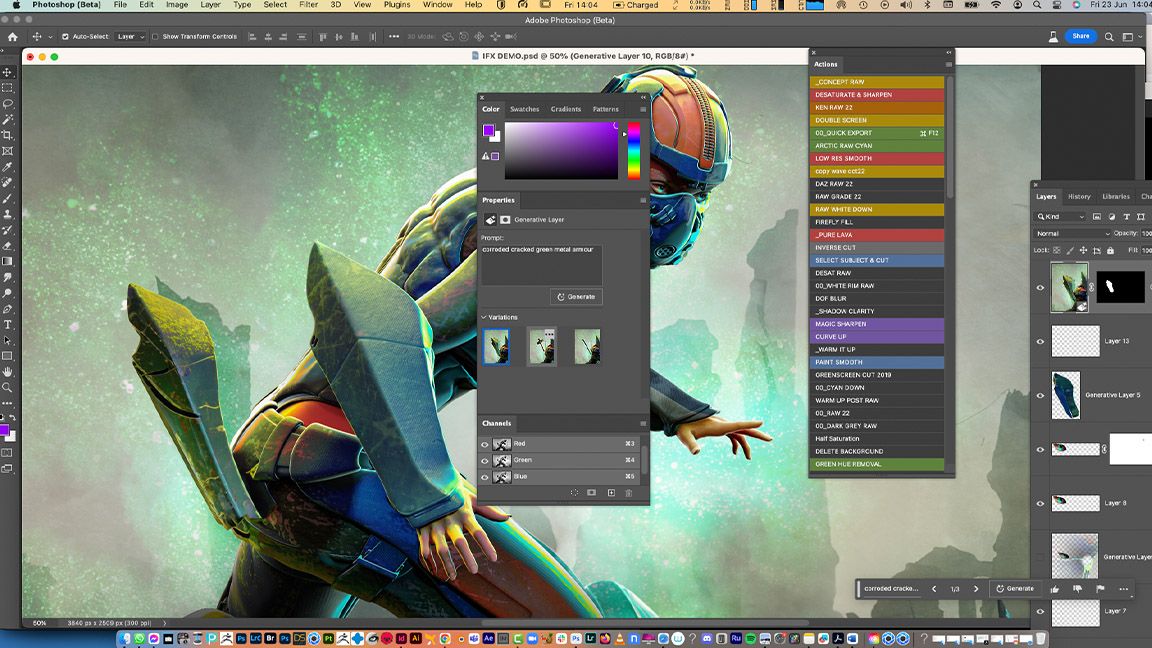Select the Gradient tool

coord(7,262)
